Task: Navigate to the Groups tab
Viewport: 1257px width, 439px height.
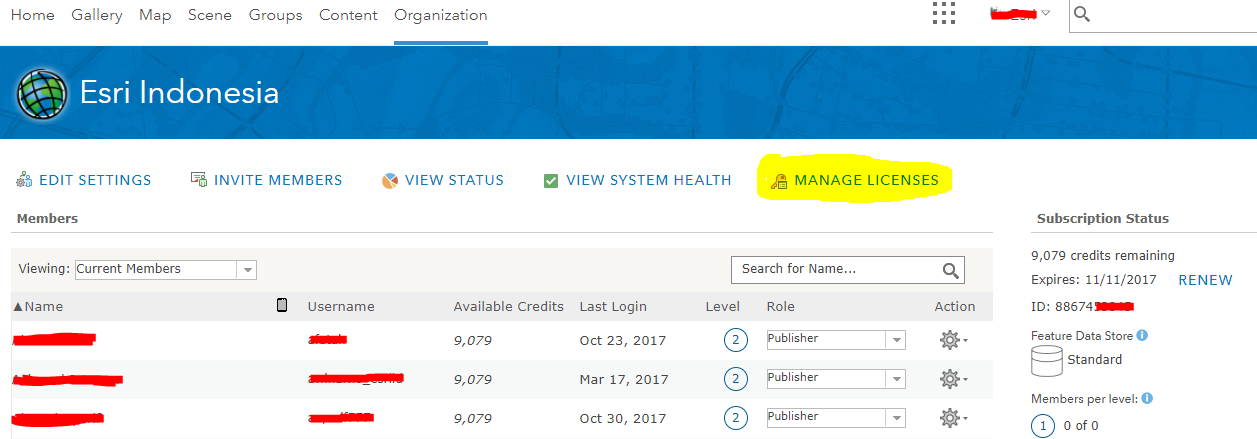Action: tap(276, 15)
